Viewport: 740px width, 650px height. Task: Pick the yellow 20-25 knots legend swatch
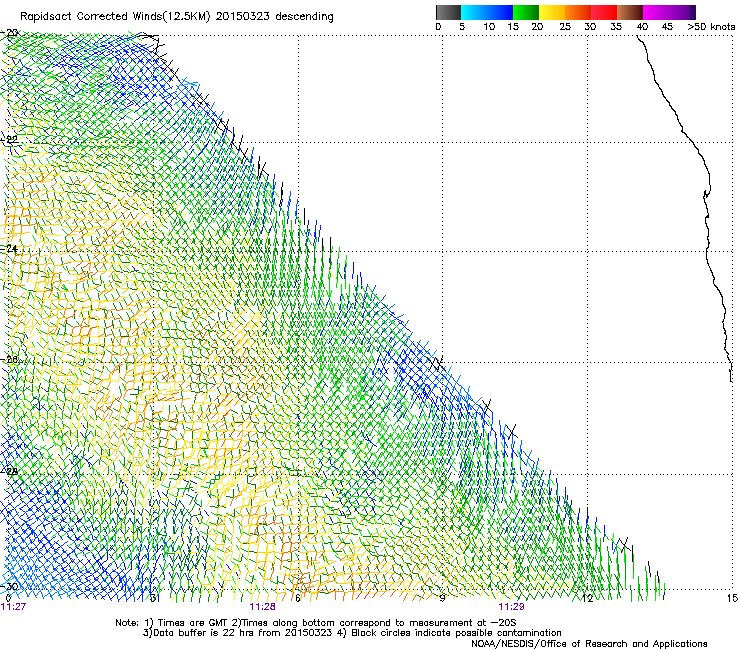552,12
